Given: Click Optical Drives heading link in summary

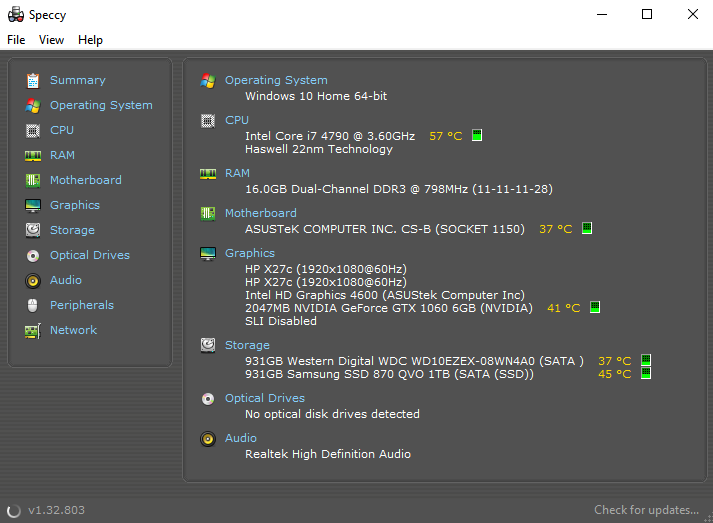Looking at the screenshot, I should click(265, 398).
